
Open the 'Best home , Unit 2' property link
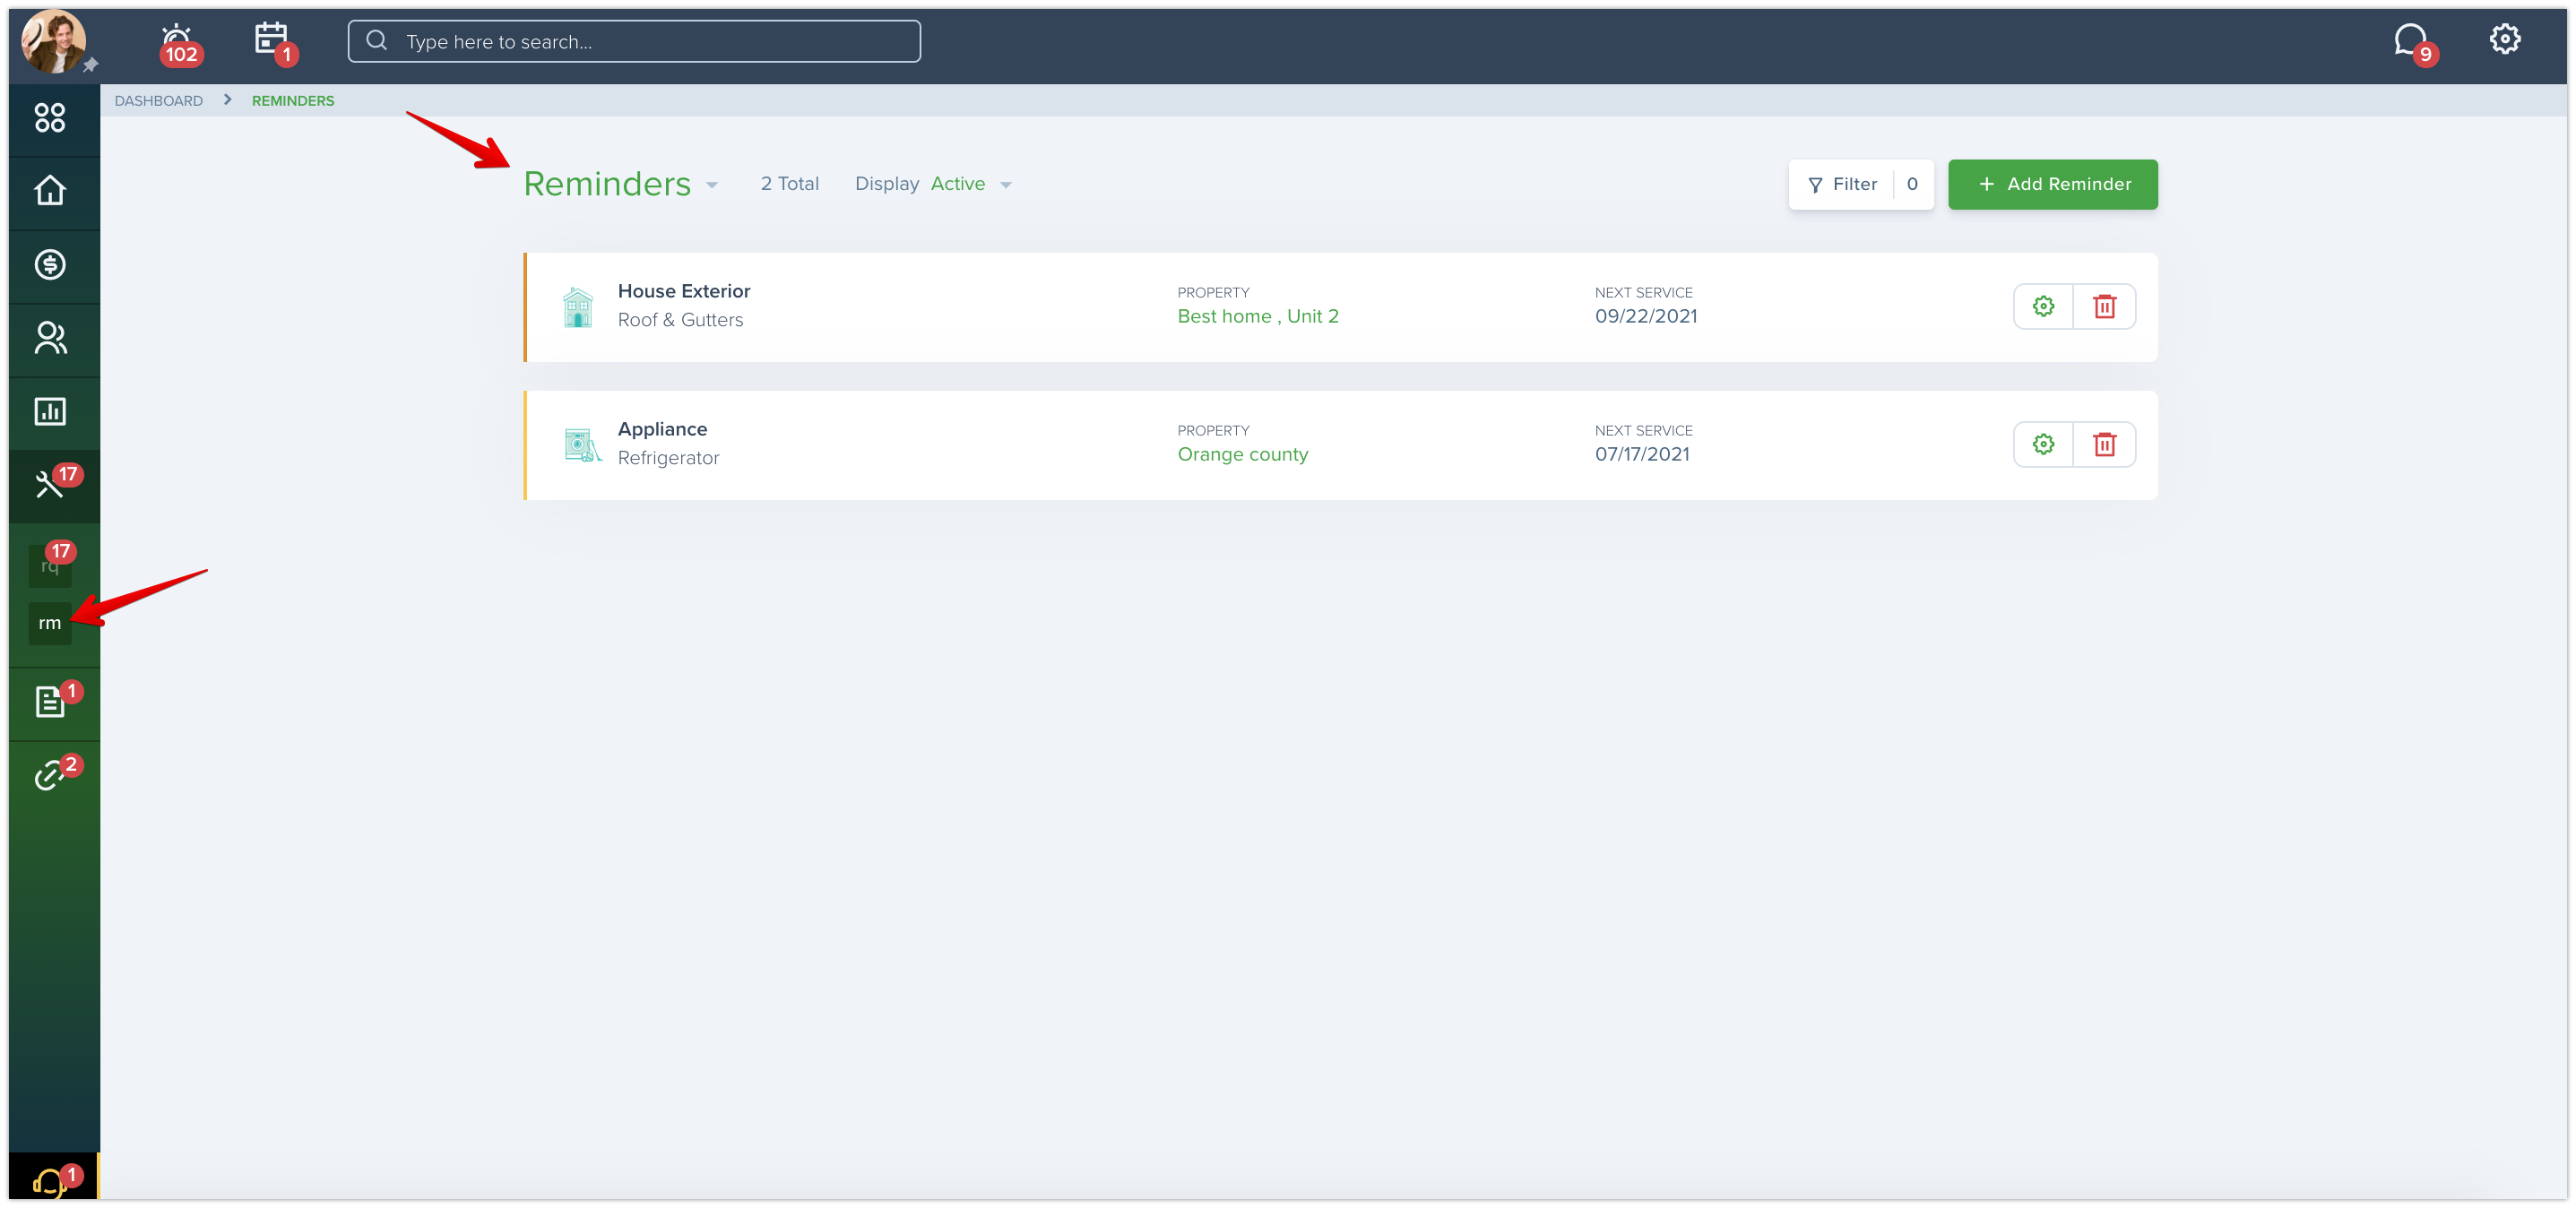tap(1257, 316)
